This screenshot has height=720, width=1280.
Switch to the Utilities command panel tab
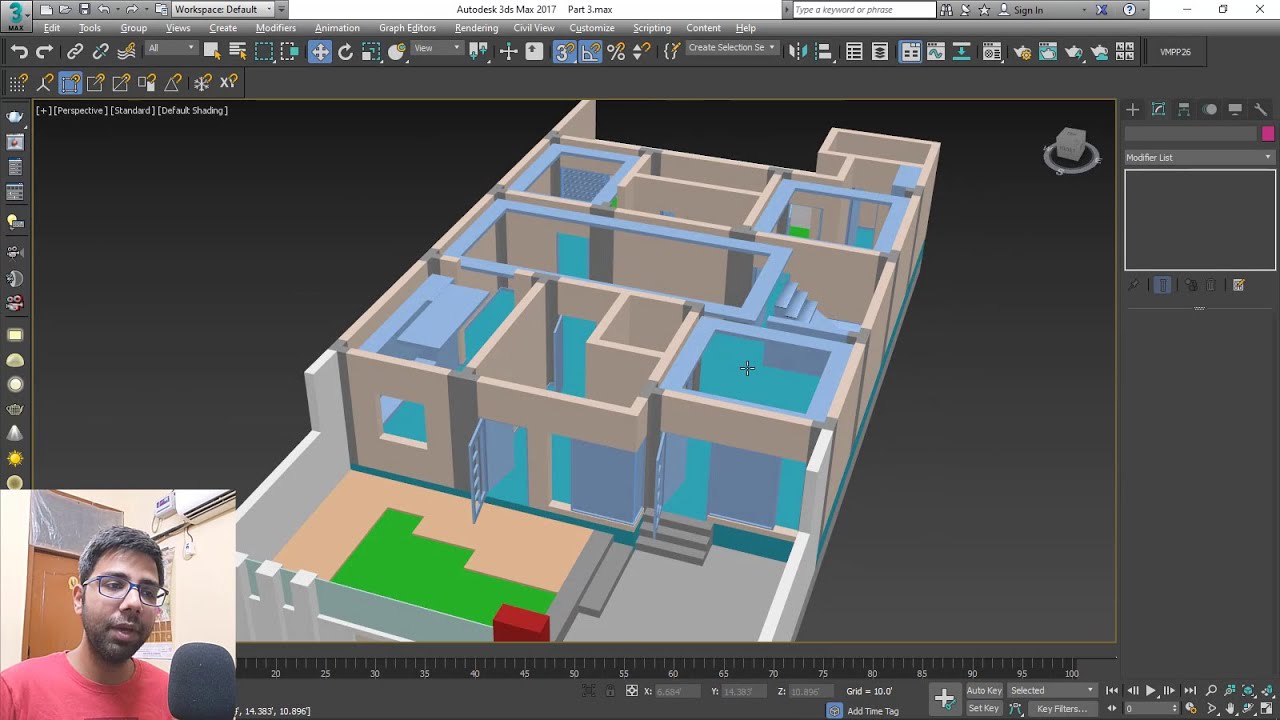[1261, 109]
